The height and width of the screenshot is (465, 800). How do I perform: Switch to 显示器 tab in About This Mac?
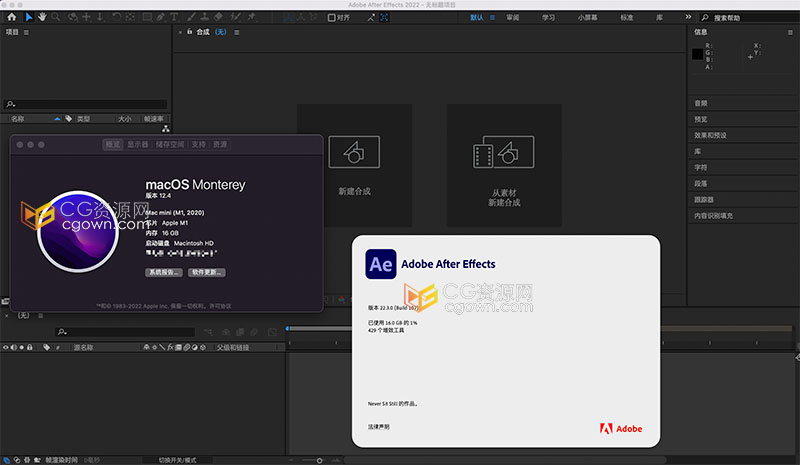point(138,144)
